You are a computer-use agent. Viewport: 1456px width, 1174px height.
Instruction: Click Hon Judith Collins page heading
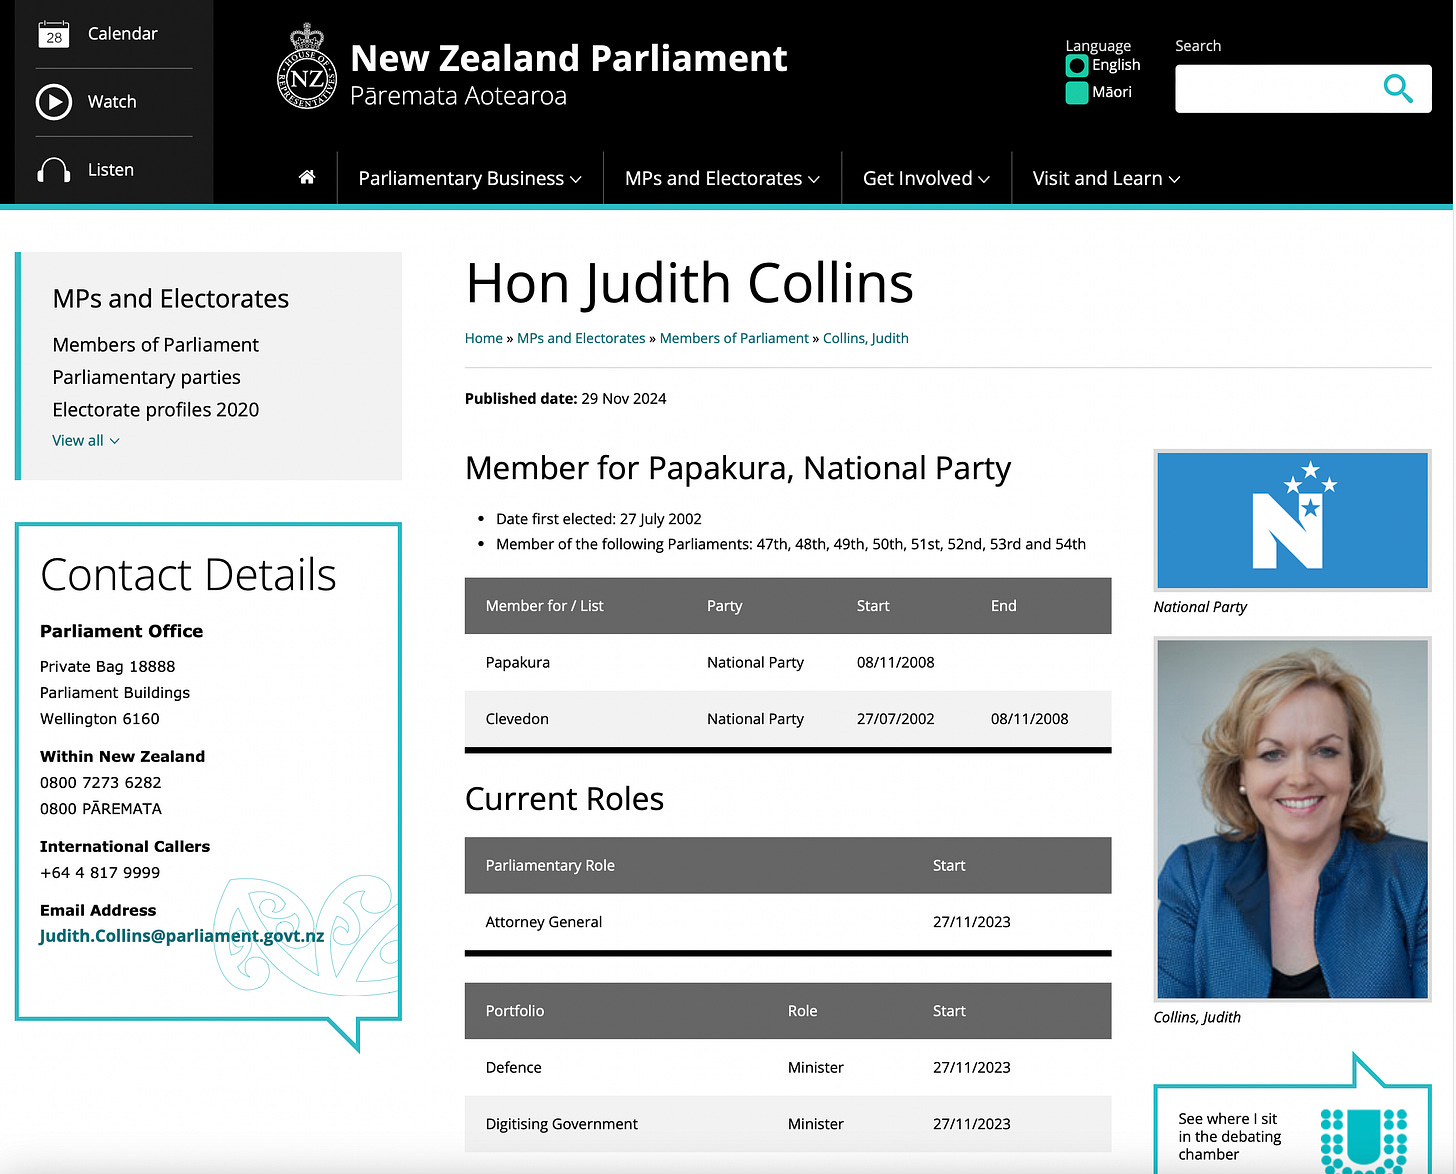point(690,284)
